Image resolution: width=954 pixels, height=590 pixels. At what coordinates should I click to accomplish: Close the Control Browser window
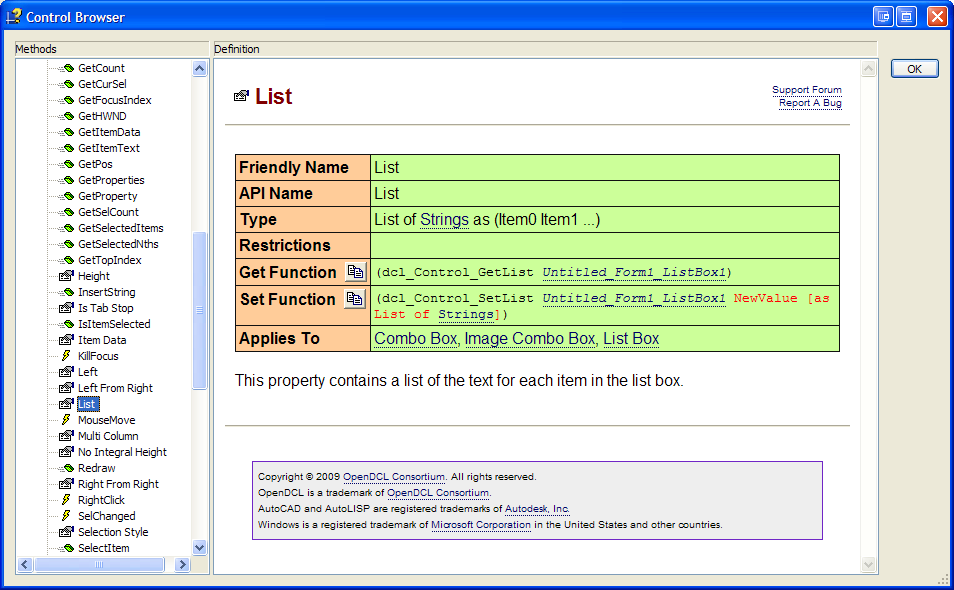[937, 16]
